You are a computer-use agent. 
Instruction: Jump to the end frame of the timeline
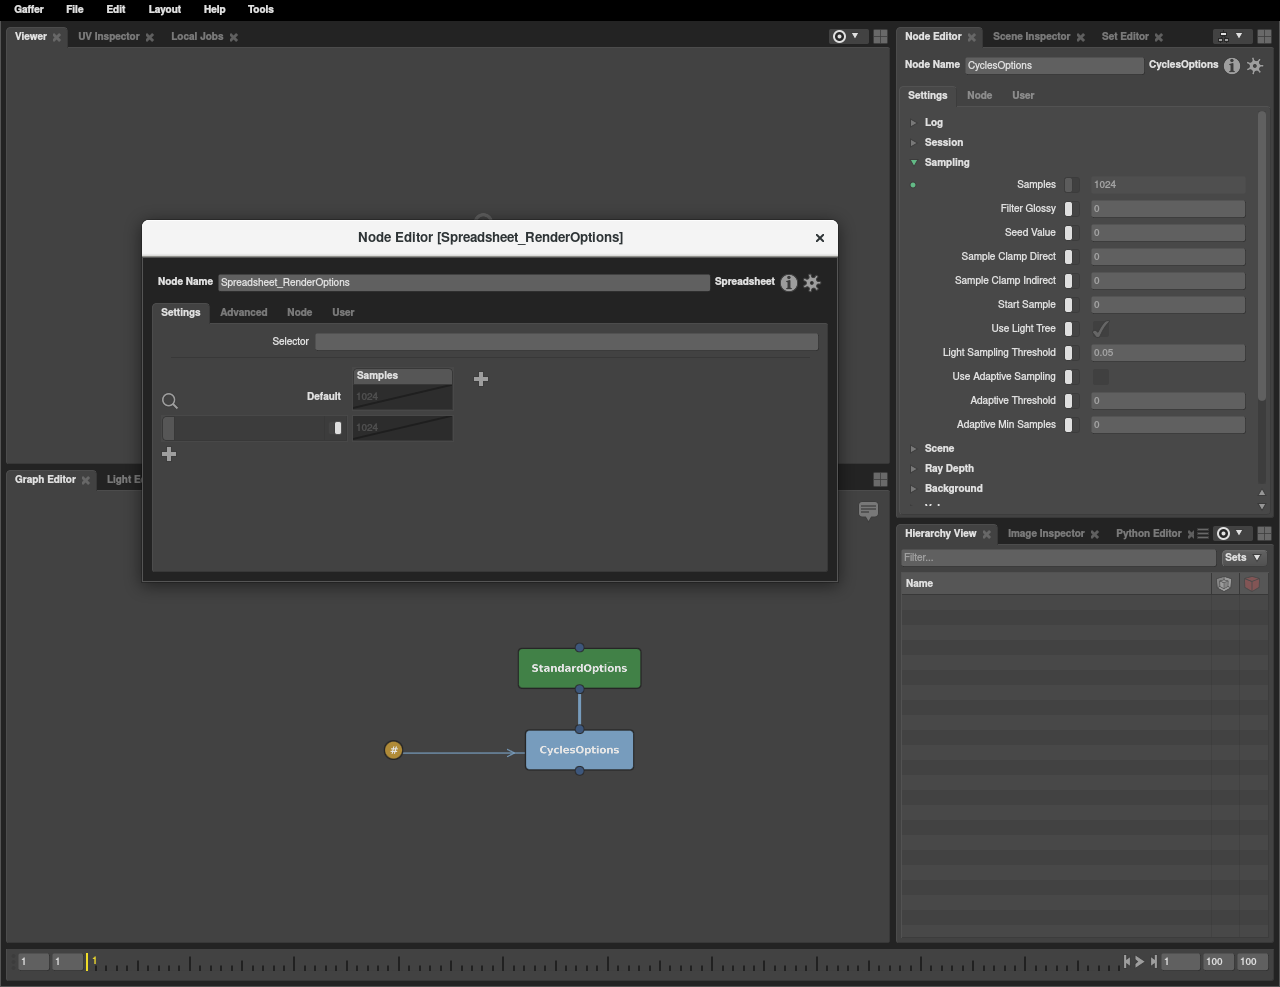1153,961
